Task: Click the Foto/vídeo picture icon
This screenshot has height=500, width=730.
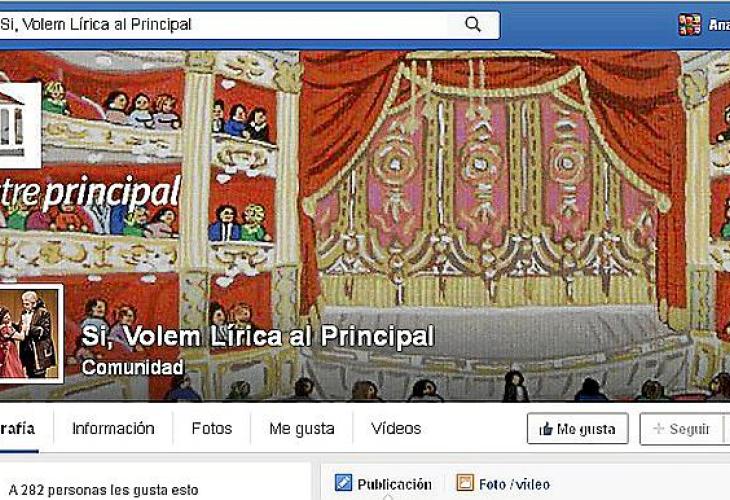Action: point(465,483)
